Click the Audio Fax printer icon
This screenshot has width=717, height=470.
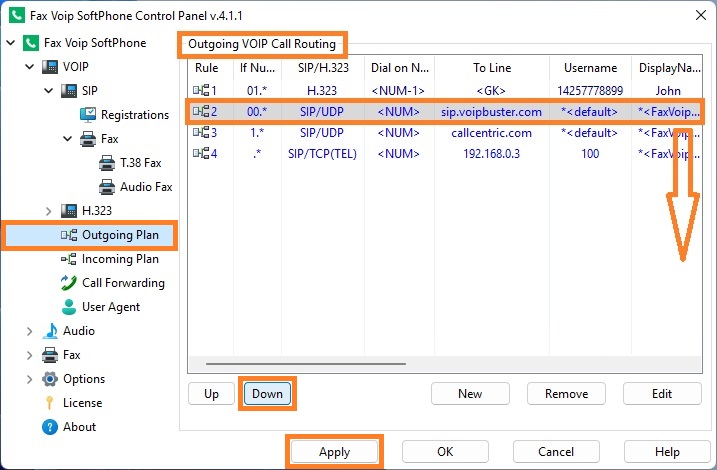(x=107, y=187)
